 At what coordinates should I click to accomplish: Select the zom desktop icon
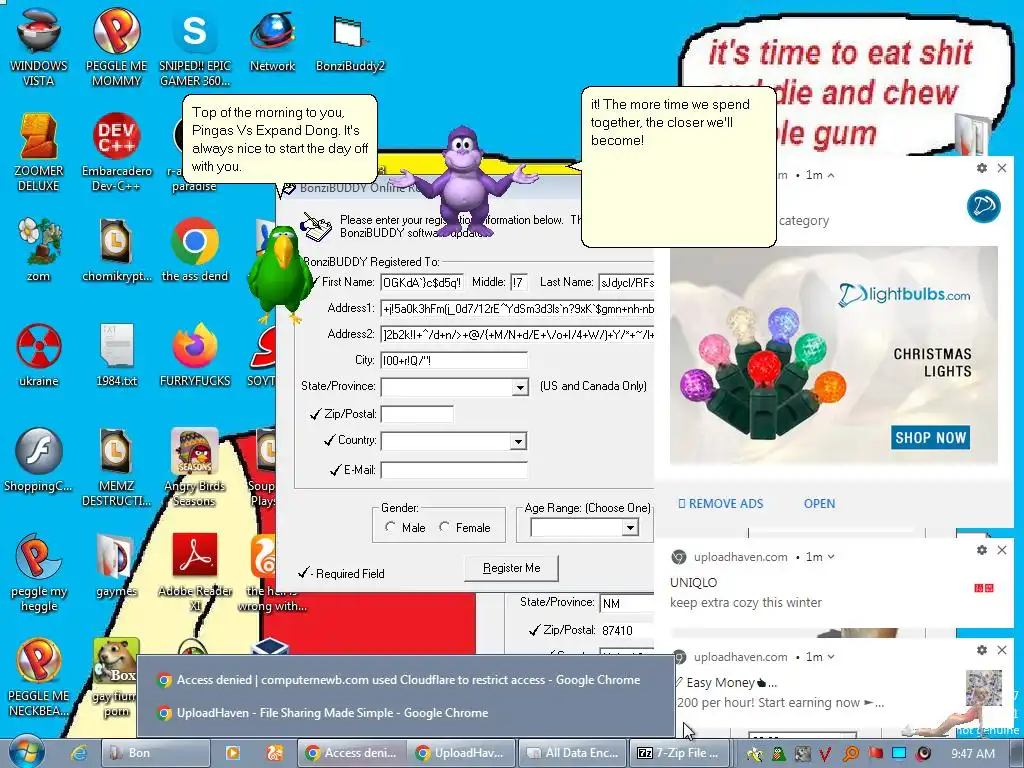click(x=39, y=251)
